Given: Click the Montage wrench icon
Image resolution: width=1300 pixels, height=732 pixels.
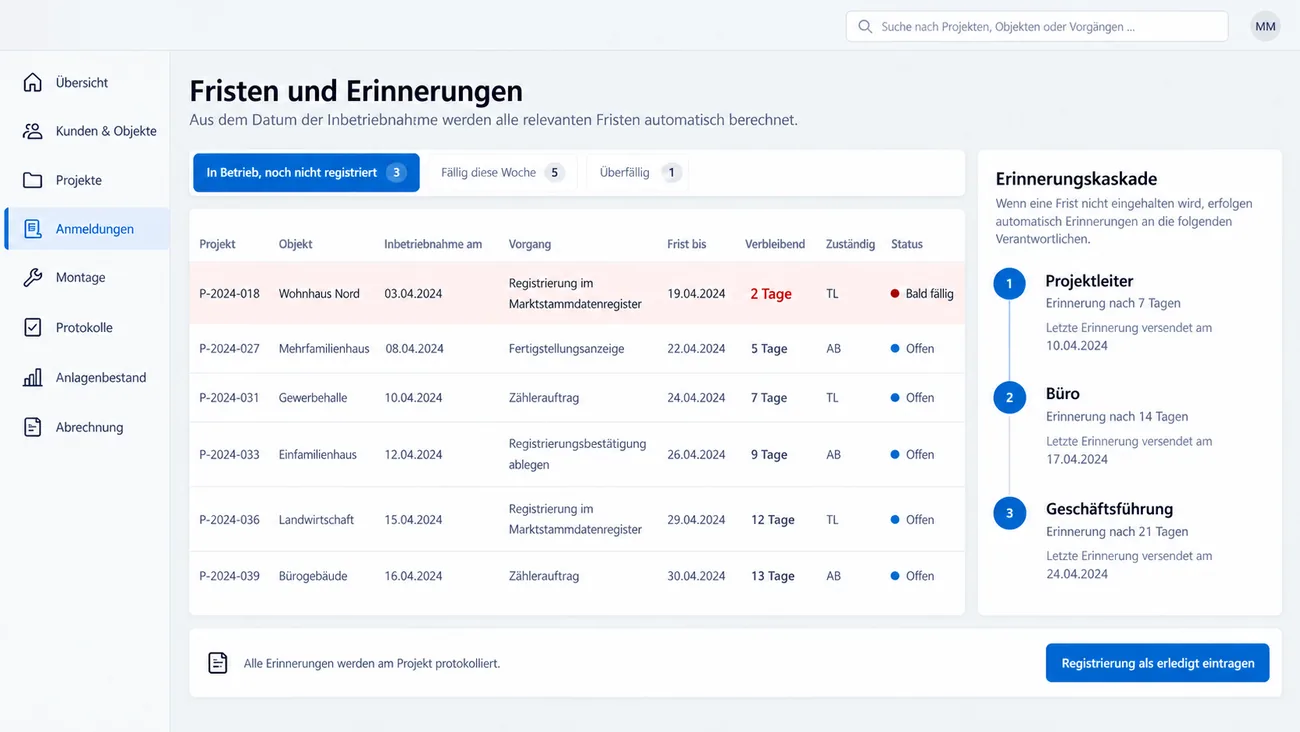Looking at the screenshot, I should click(x=33, y=277).
